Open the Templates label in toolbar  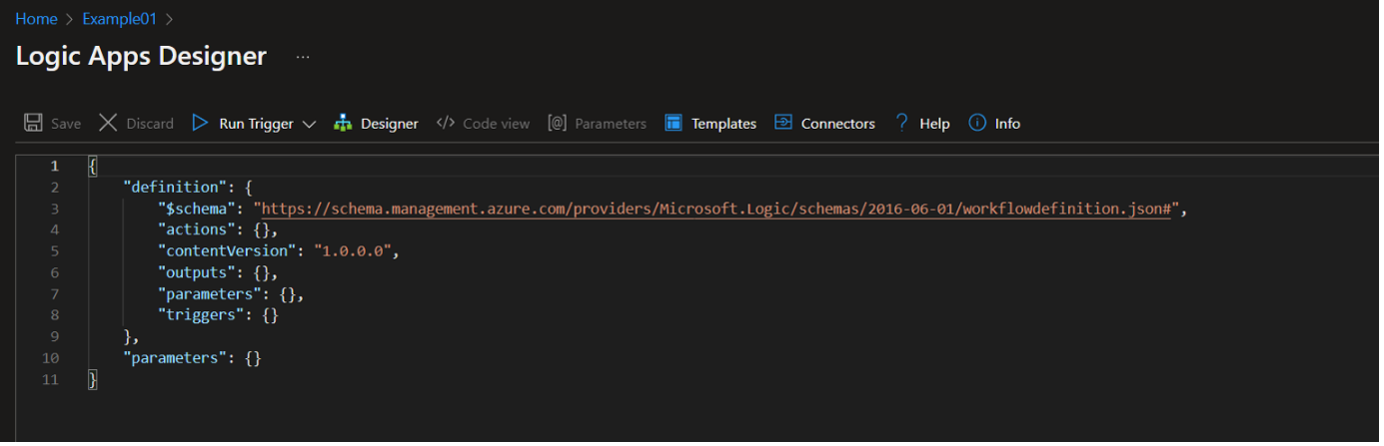click(x=724, y=124)
